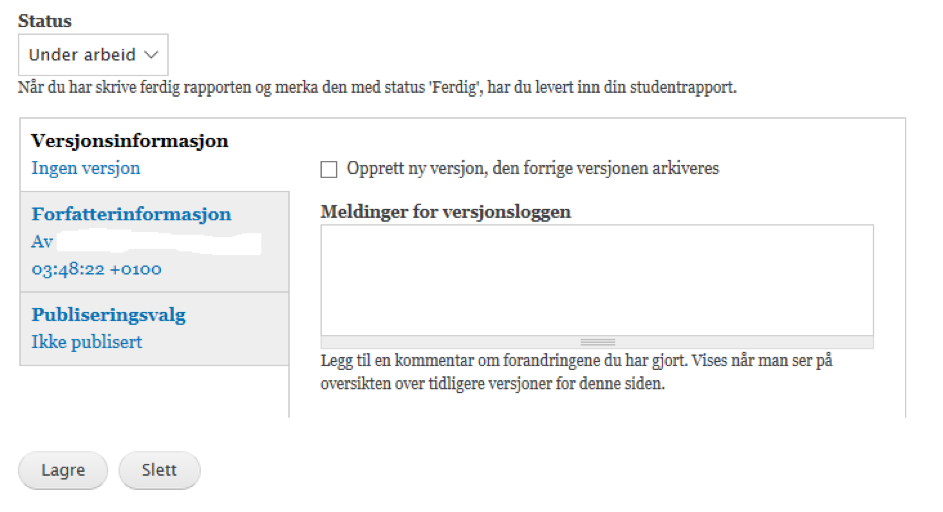Enable the "Opprett ny versjon" checkbox
Screen dimensions: 943x512
click(x=329, y=169)
